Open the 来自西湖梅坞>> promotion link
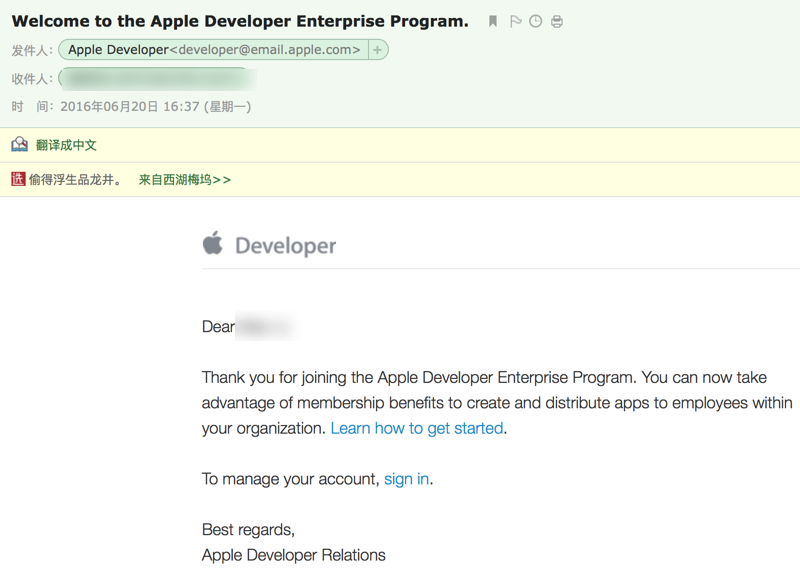Viewport: 800px width, 576px height. coord(184,180)
